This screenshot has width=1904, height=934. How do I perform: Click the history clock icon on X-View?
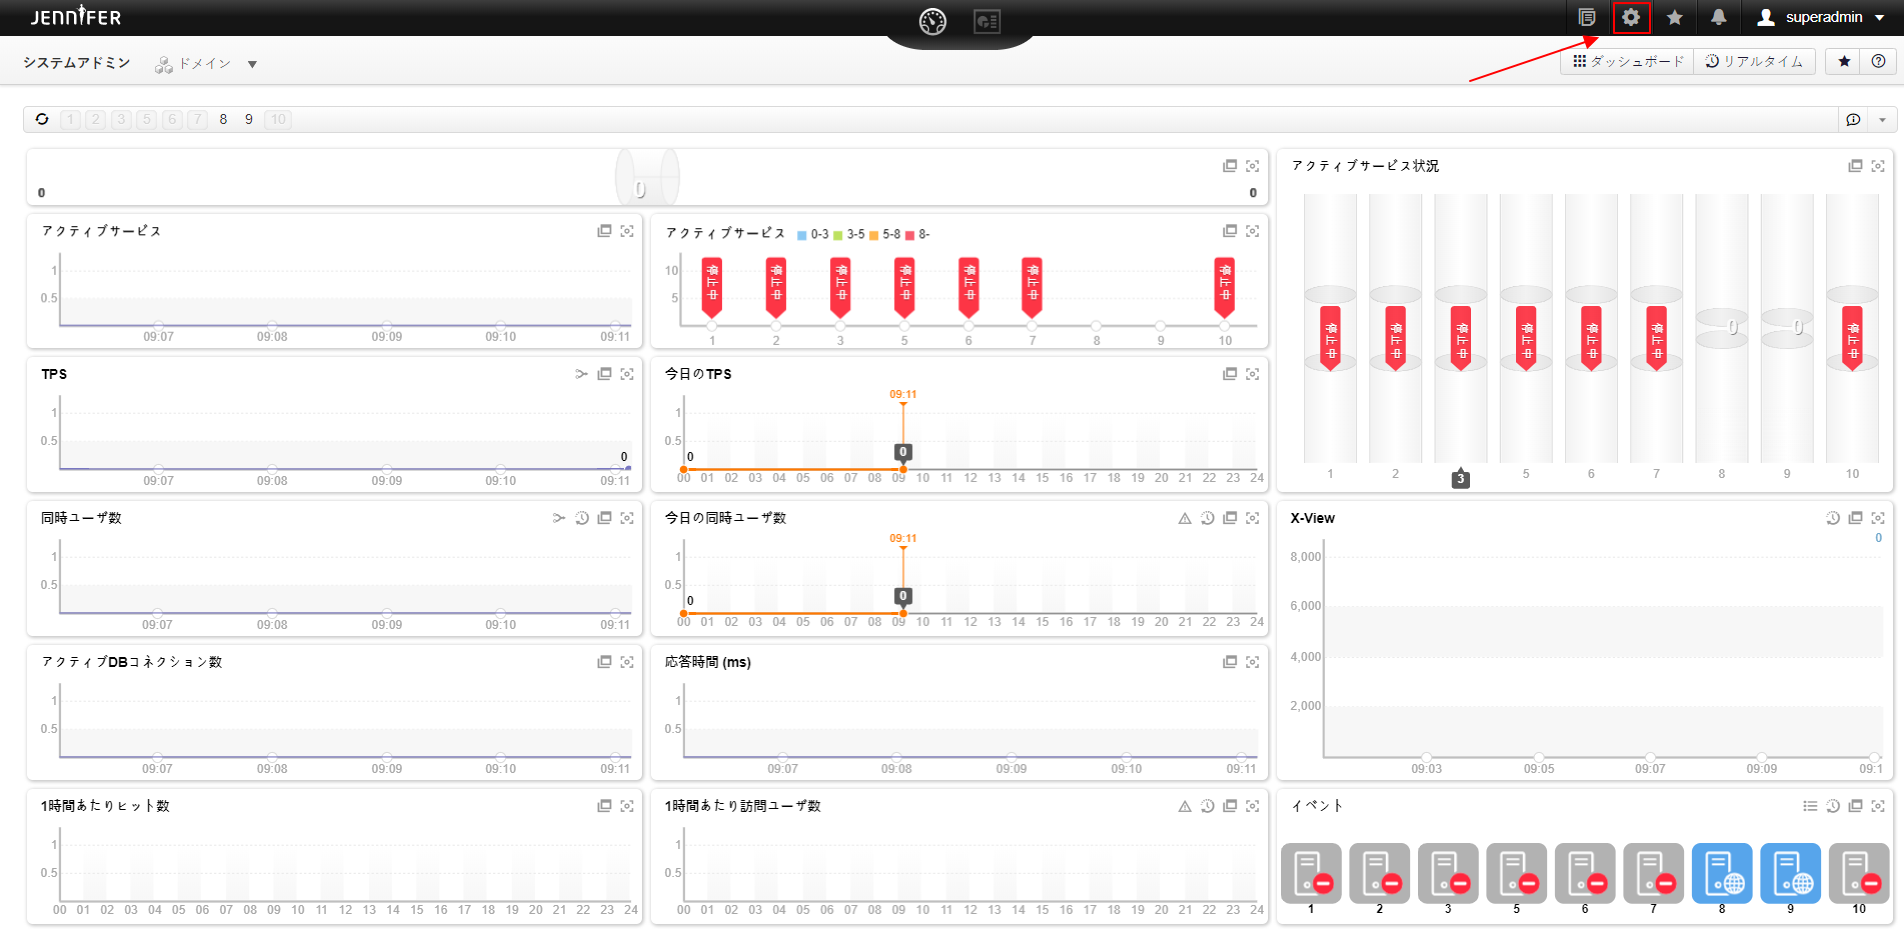pyautogui.click(x=1832, y=518)
